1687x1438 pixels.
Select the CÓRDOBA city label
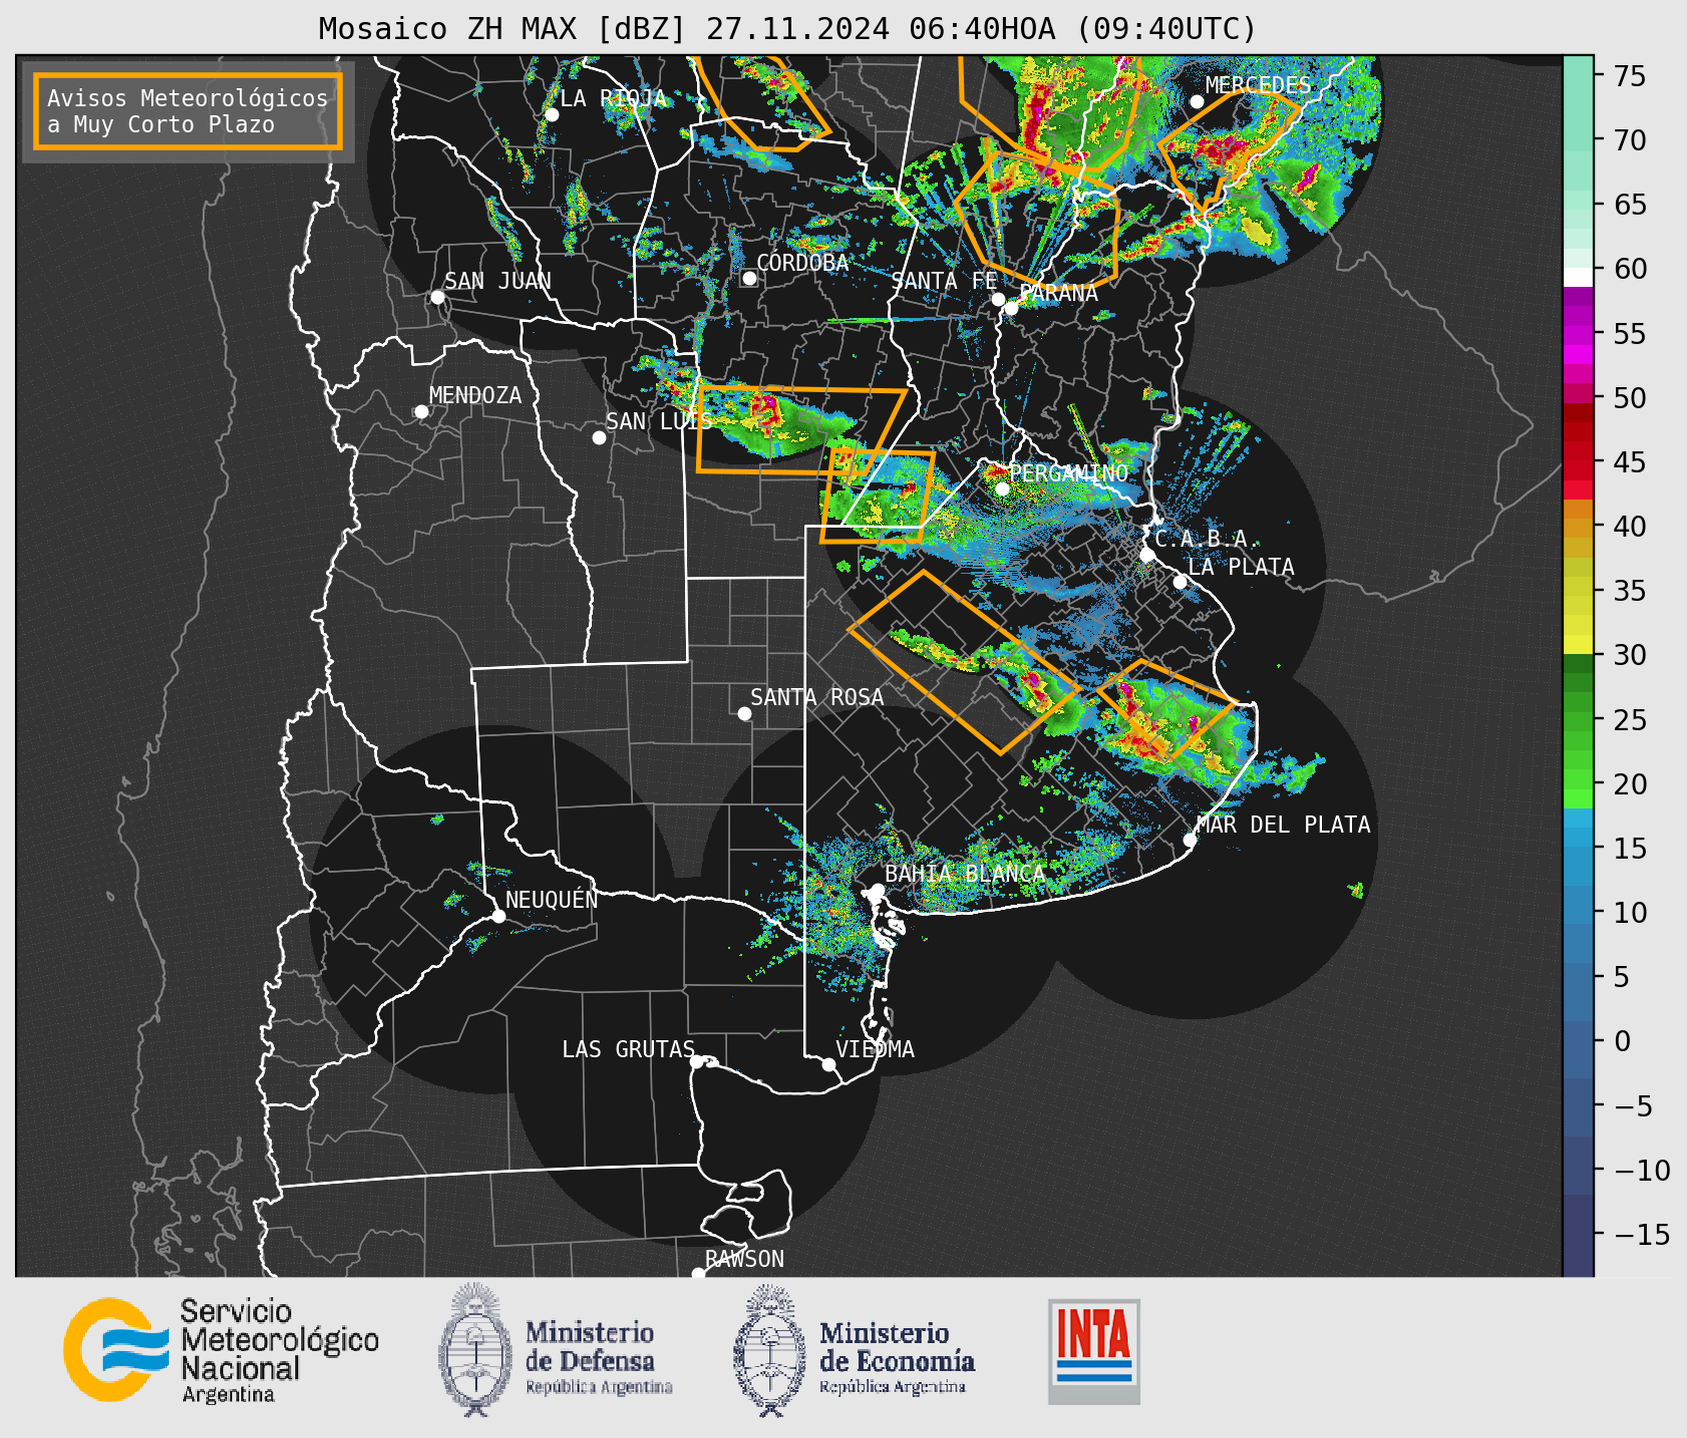(802, 262)
